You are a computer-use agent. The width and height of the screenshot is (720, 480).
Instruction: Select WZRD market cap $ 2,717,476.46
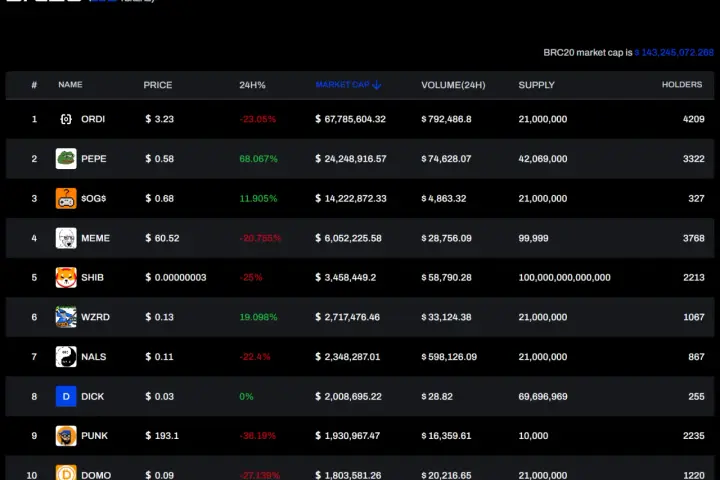click(x=347, y=317)
